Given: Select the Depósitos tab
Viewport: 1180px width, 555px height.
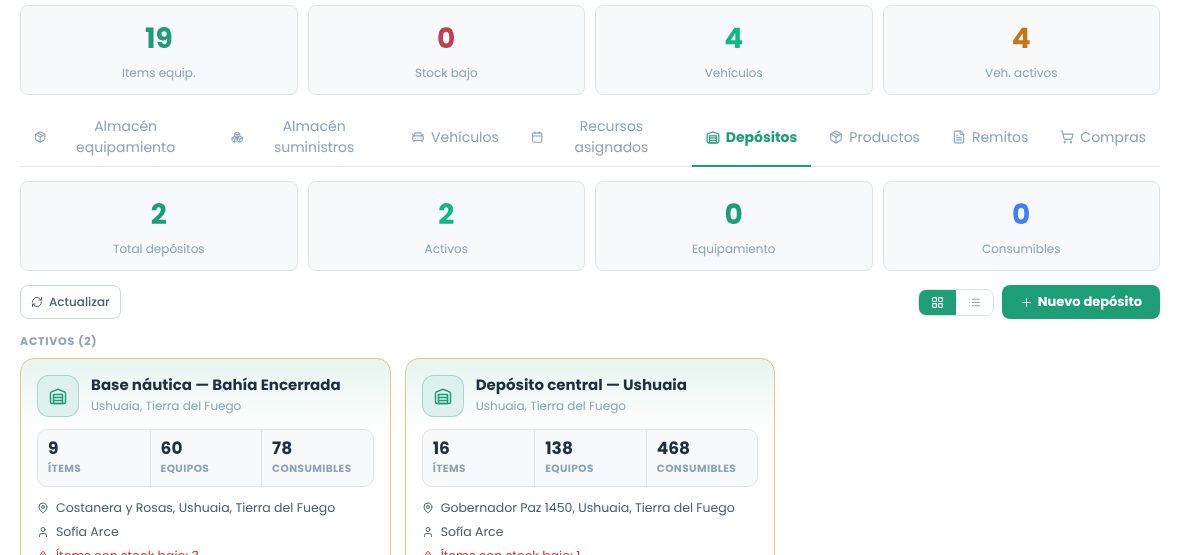Looking at the screenshot, I should point(751,137).
